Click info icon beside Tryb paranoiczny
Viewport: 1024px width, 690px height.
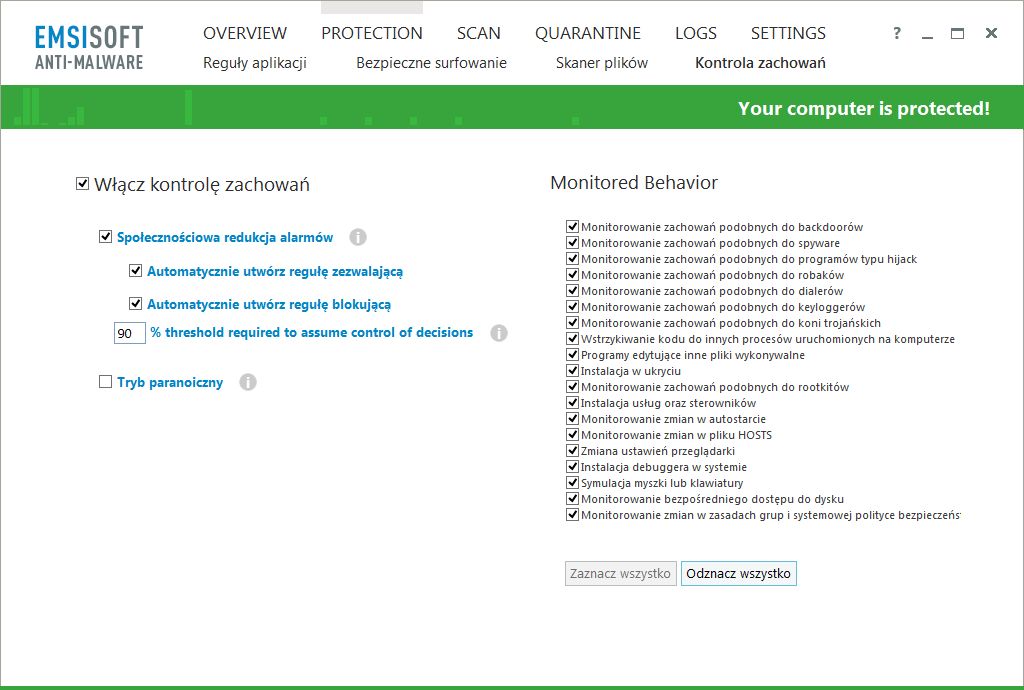click(x=248, y=382)
